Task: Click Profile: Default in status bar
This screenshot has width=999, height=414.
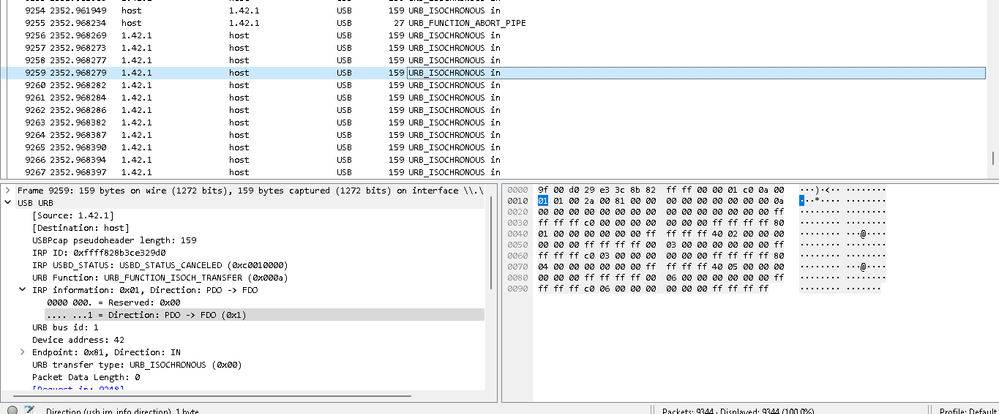Action: [968, 411]
